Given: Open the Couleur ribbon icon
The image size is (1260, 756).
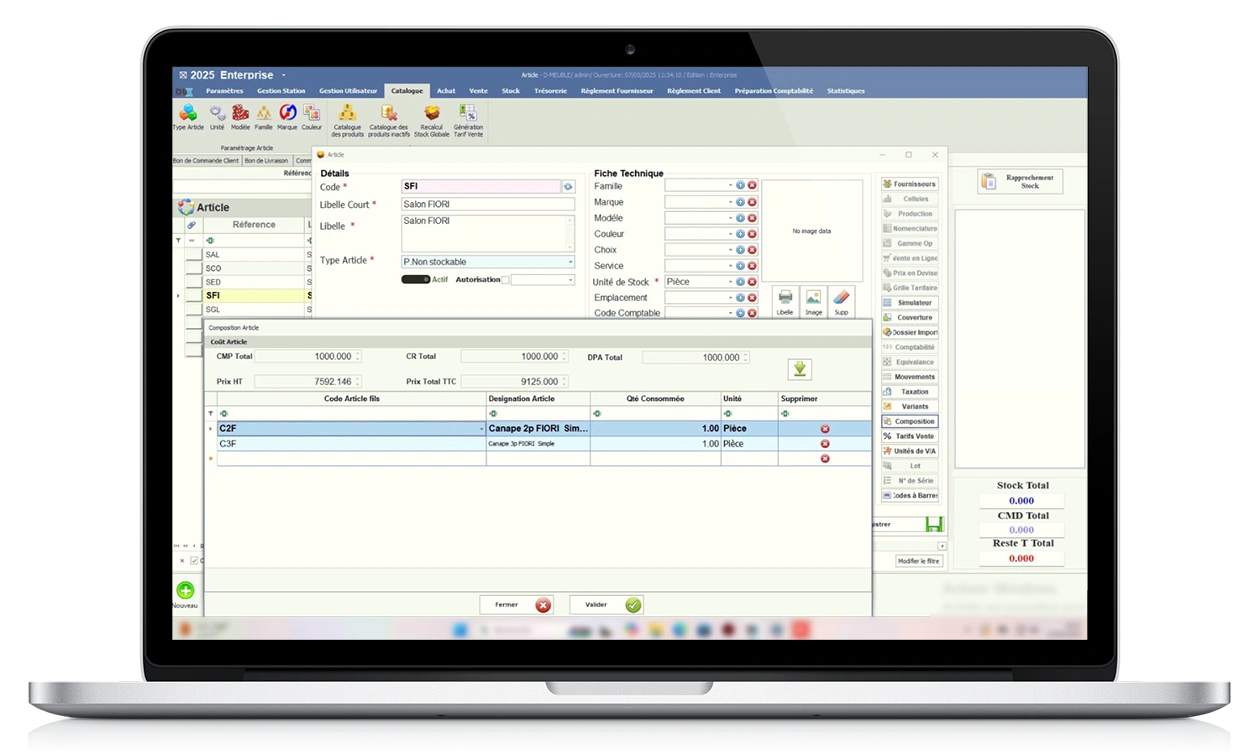Looking at the screenshot, I should (312, 117).
